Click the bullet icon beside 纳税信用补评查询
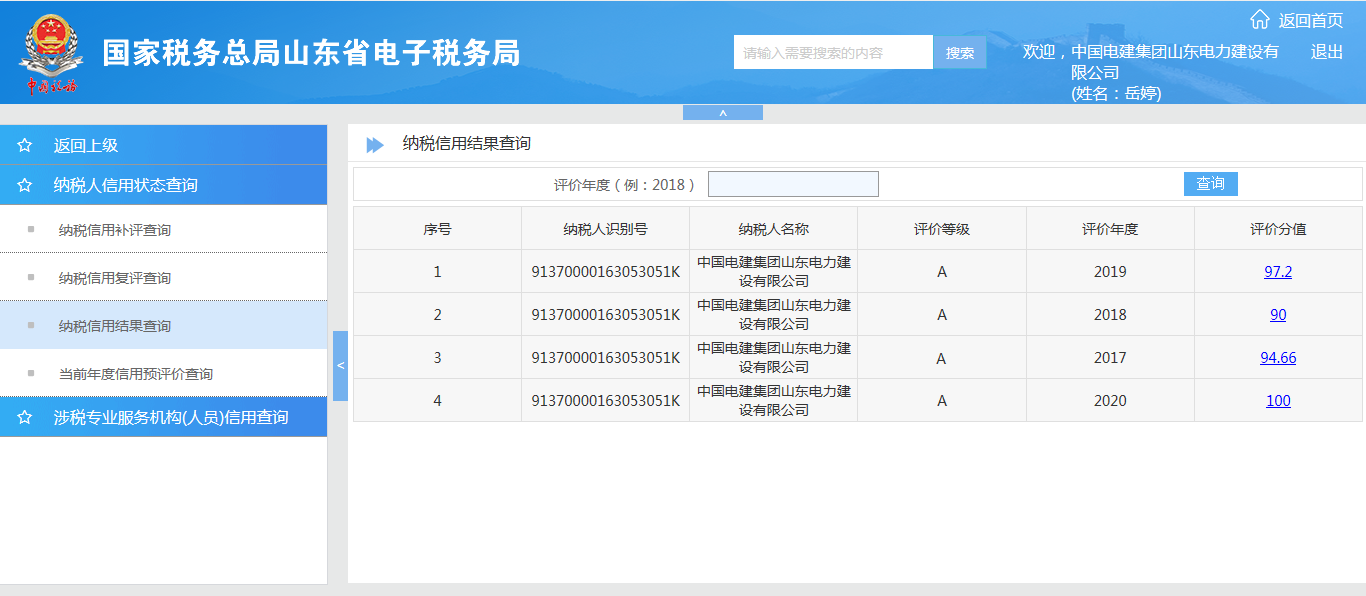Image resolution: width=1366 pixels, height=596 pixels. coord(33,229)
